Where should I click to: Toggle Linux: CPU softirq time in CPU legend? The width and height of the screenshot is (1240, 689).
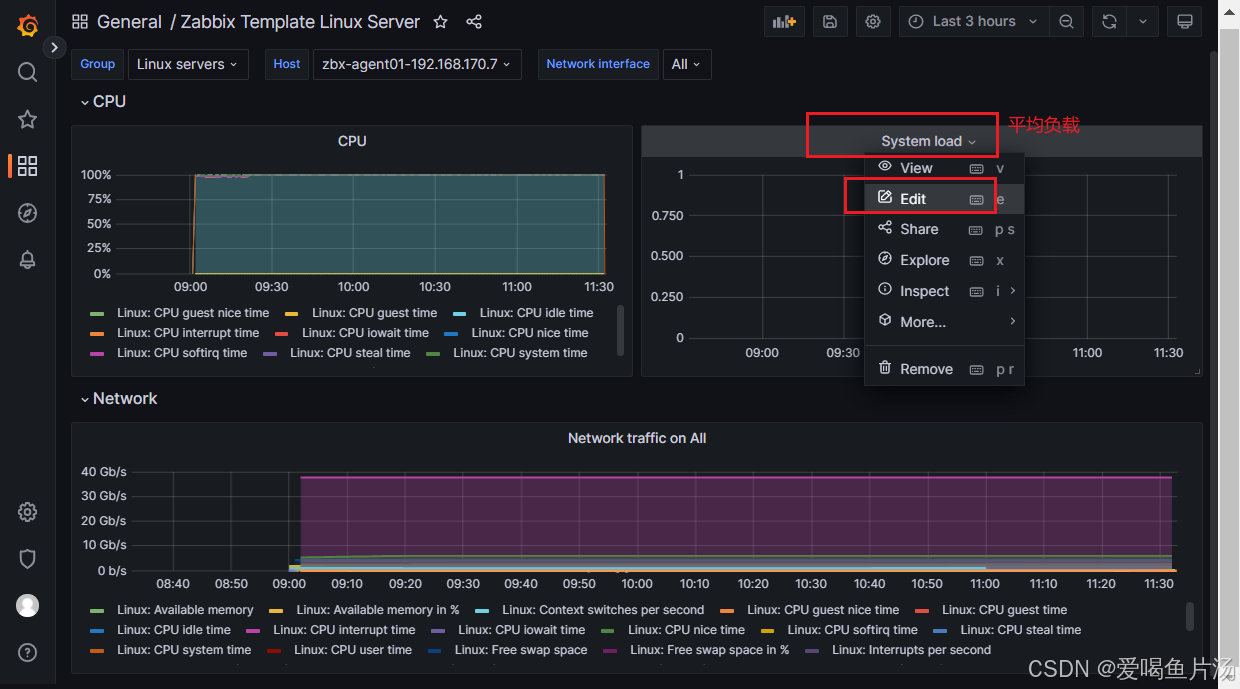click(182, 353)
